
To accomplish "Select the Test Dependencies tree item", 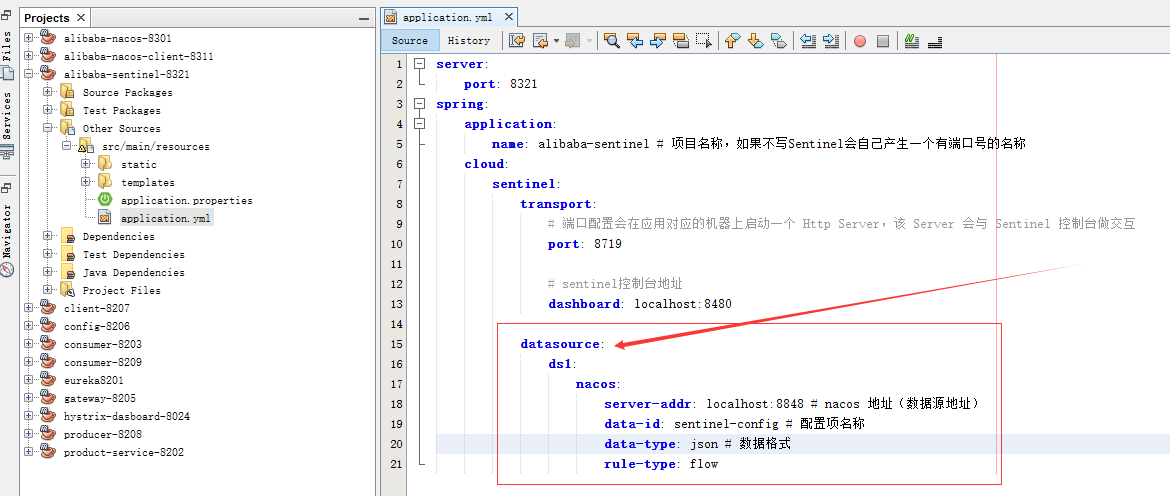I will pyautogui.click(x=134, y=254).
